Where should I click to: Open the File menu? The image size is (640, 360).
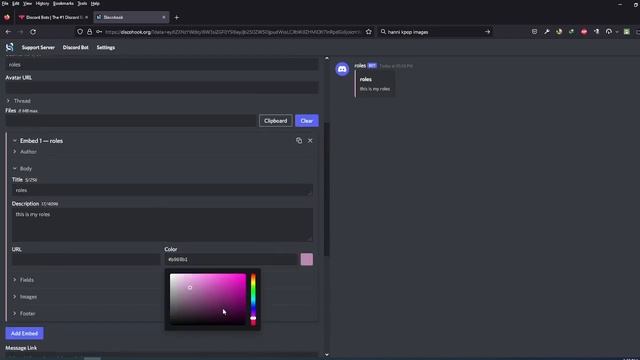(x=5, y=3)
